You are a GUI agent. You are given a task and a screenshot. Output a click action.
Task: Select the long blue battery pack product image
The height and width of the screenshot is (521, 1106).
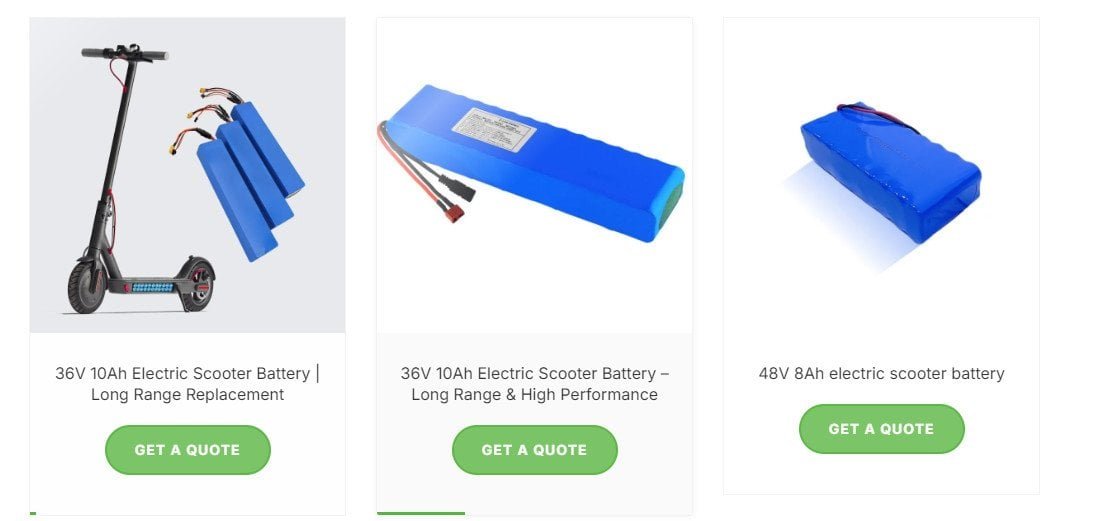click(533, 162)
